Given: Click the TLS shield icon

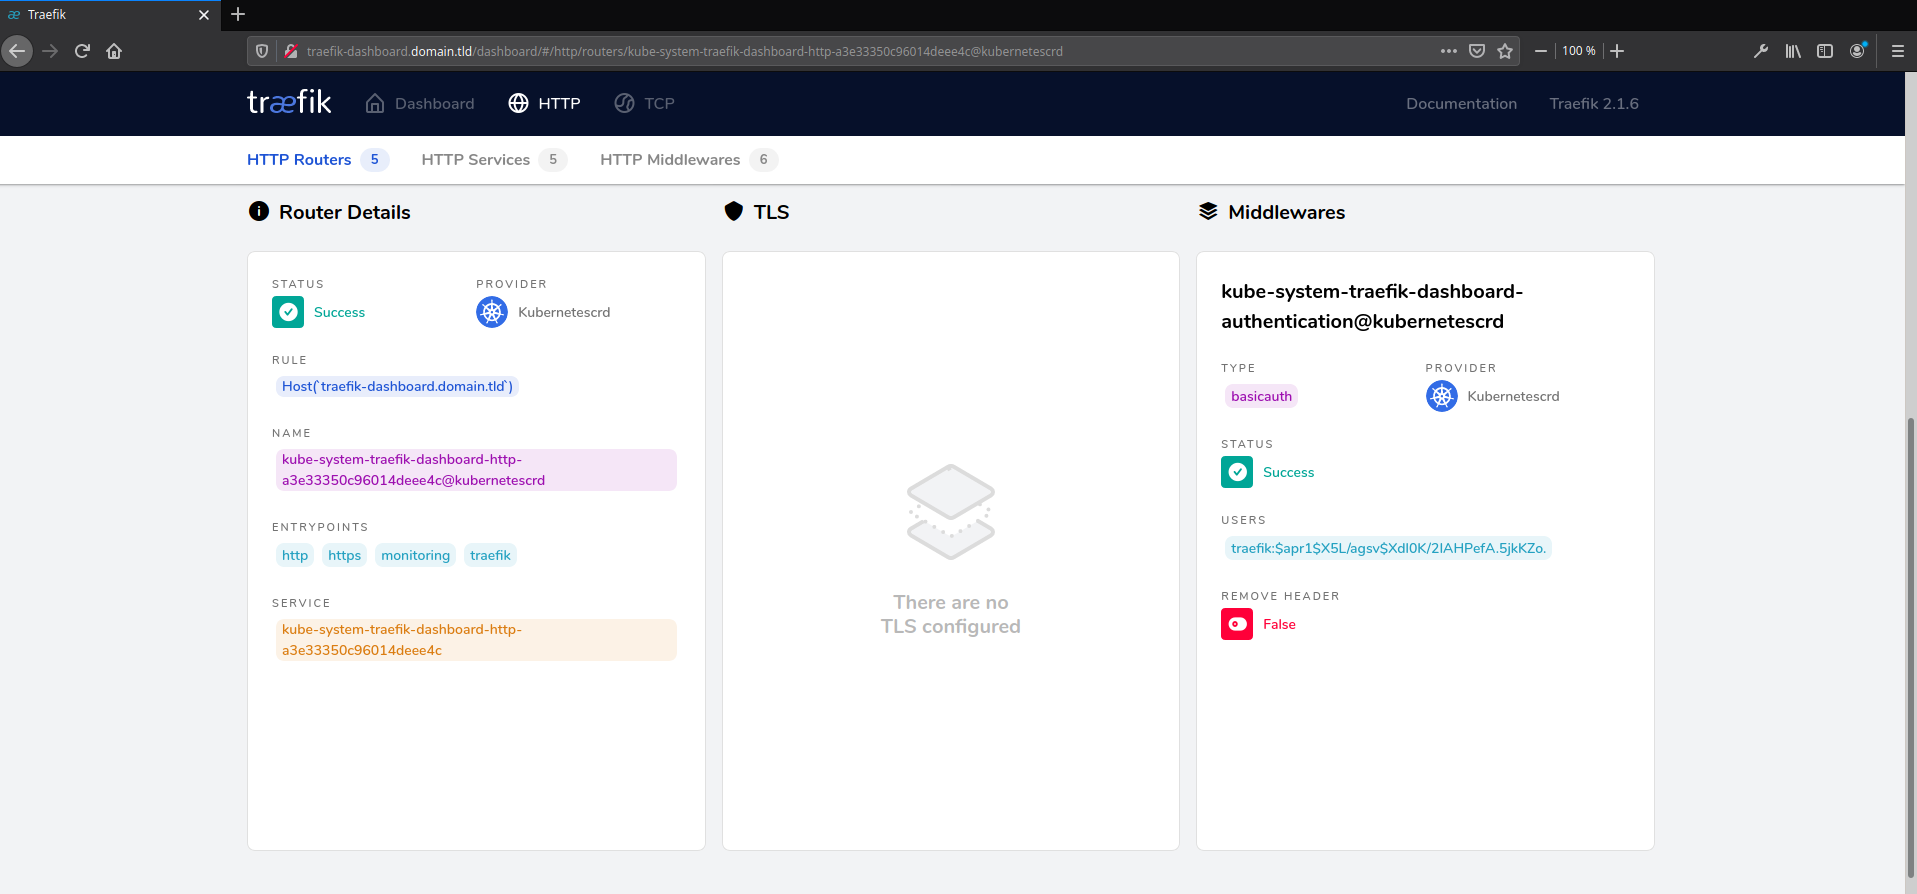Looking at the screenshot, I should coord(734,211).
